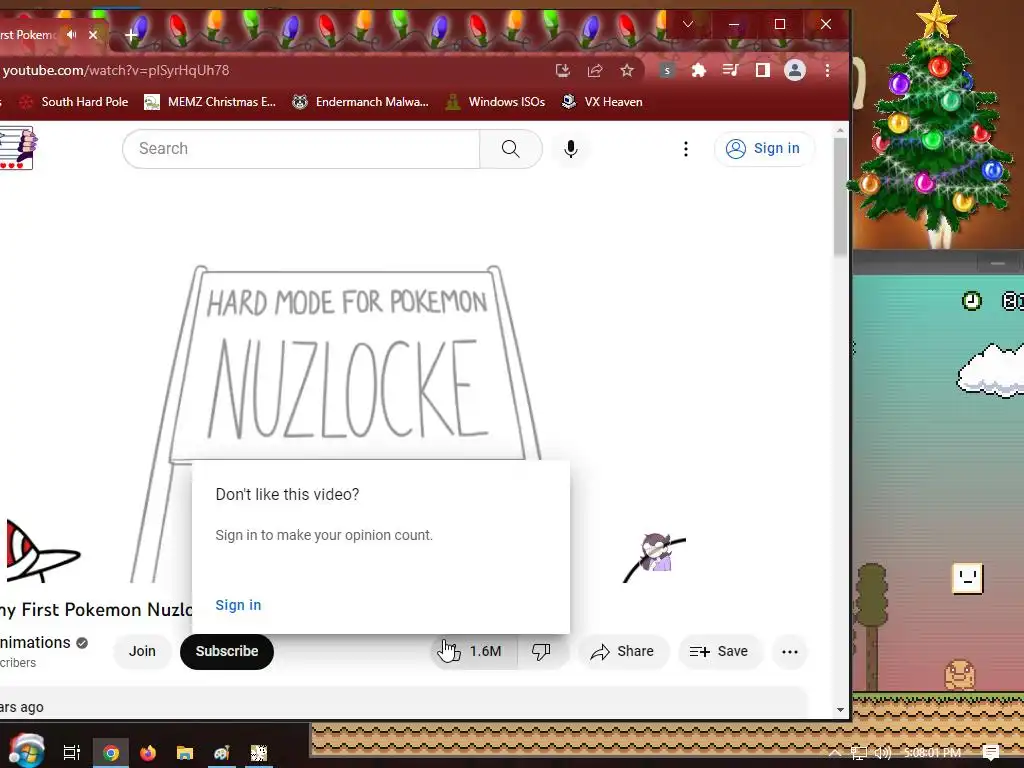Open the Chrome three-dot menu
Image resolution: width=1024 pixels, height=768 pixels.
[x=827, y=71]
